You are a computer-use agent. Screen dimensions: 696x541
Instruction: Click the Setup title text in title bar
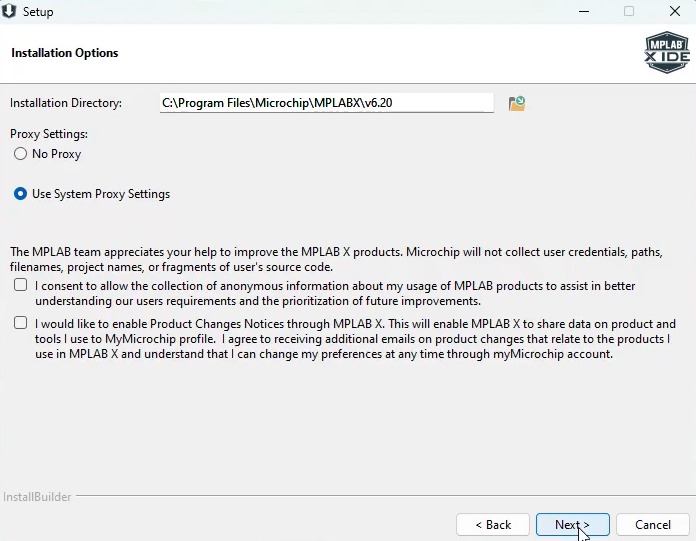coord(38,12)
